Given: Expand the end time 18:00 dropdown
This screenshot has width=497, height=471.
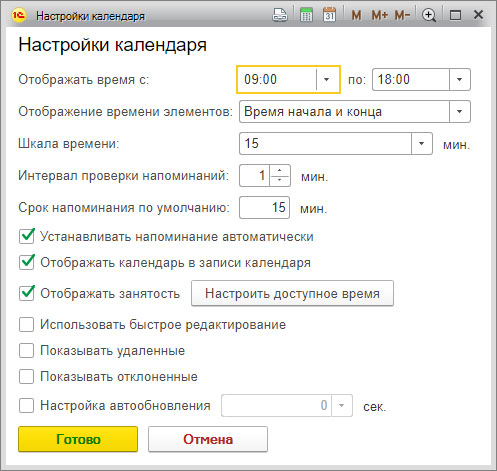Looking at the screenshot, I should [x=460, y=79].
